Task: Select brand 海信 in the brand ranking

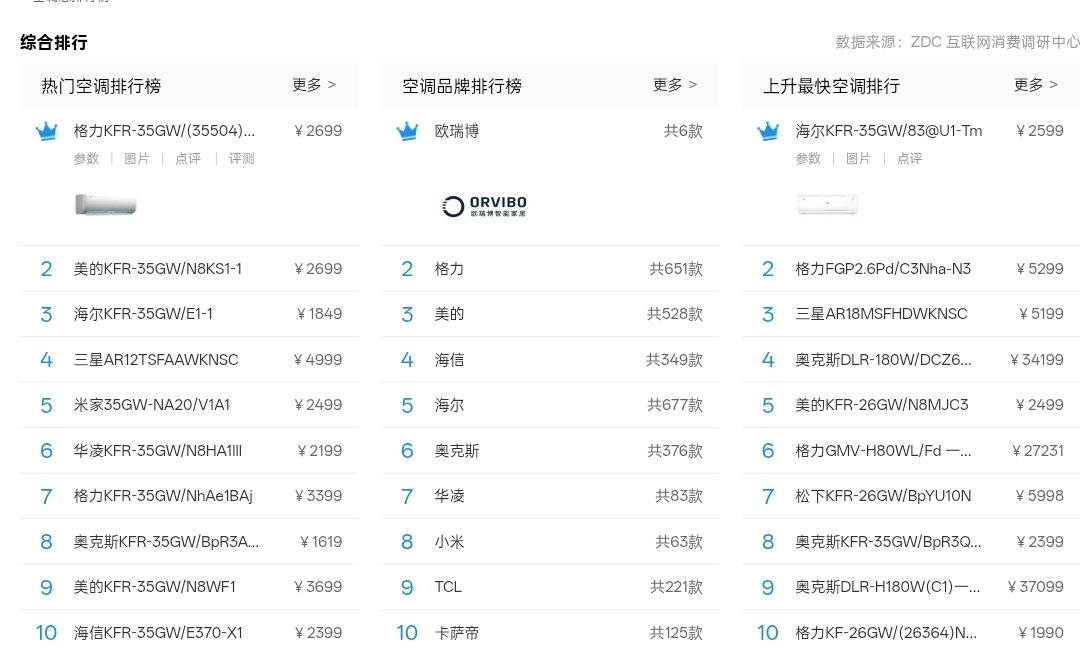Action: point(449,360)
